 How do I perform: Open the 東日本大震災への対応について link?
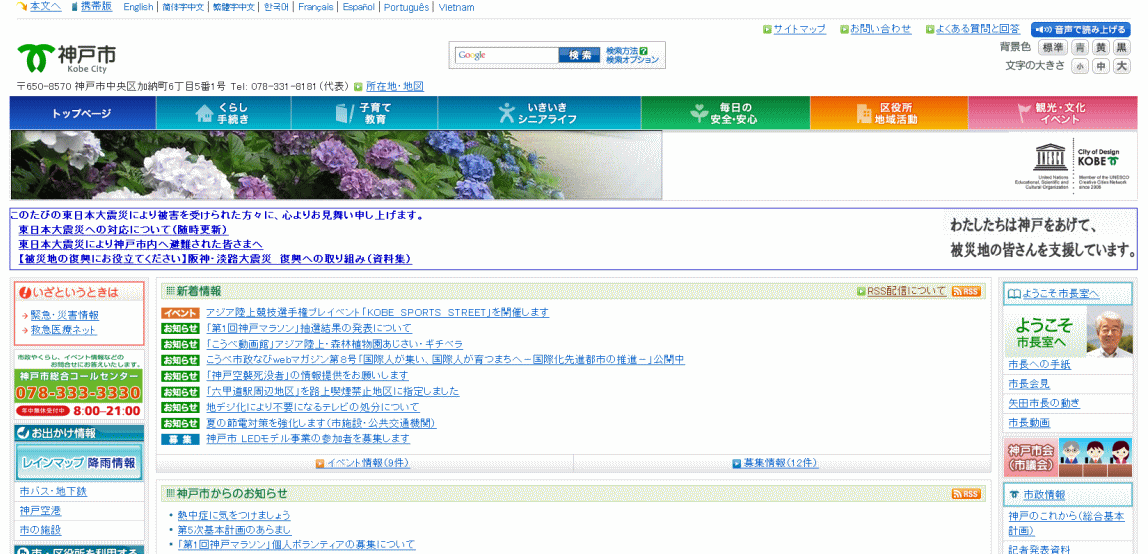(122, 230)
